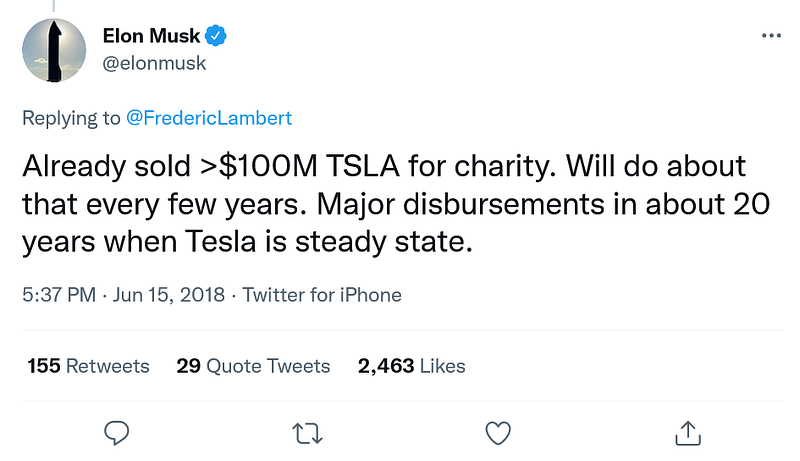Click the Replying to label
800x461 pixels.
(x=71, y=118)
